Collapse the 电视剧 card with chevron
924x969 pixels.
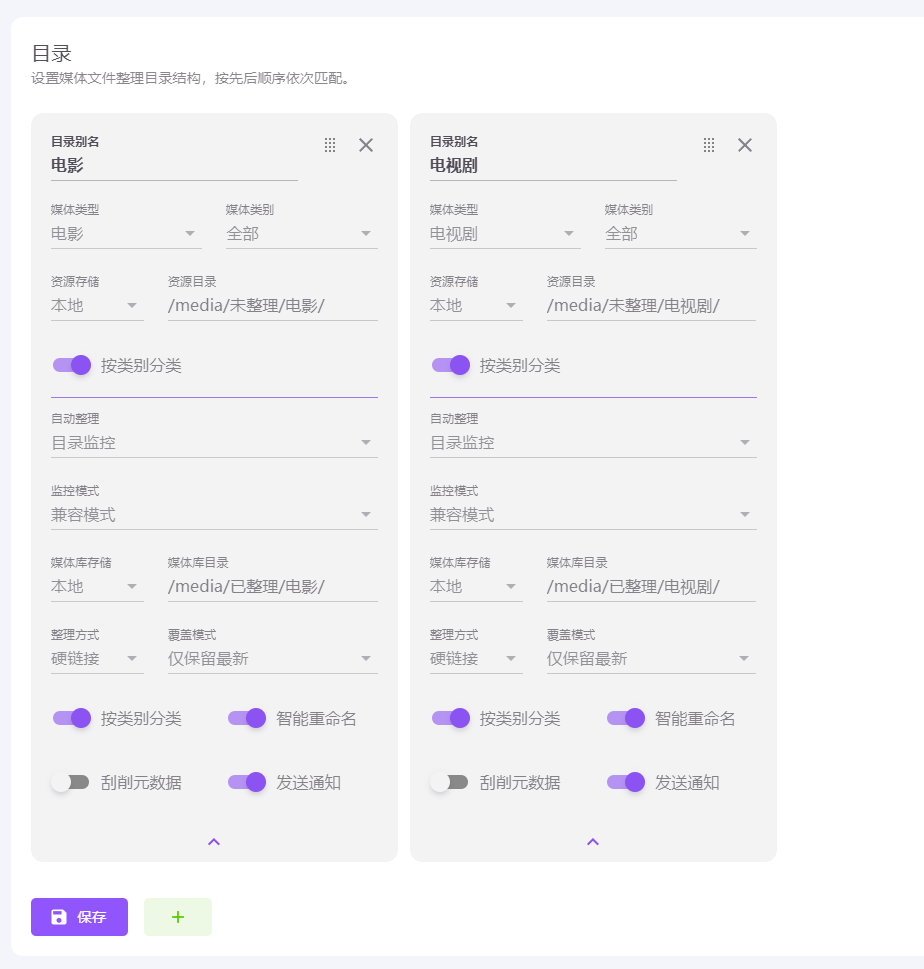click(x=593, y=842)
